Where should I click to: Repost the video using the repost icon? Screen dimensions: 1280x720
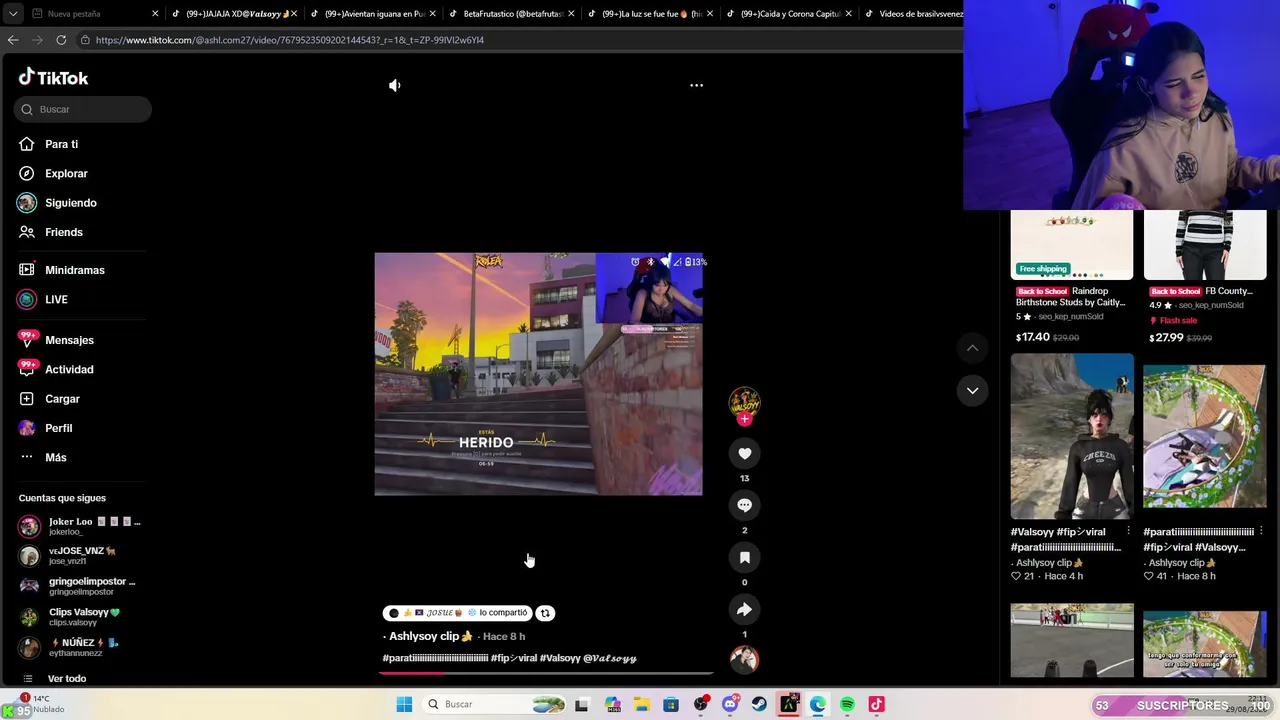(x=545, y=613)
